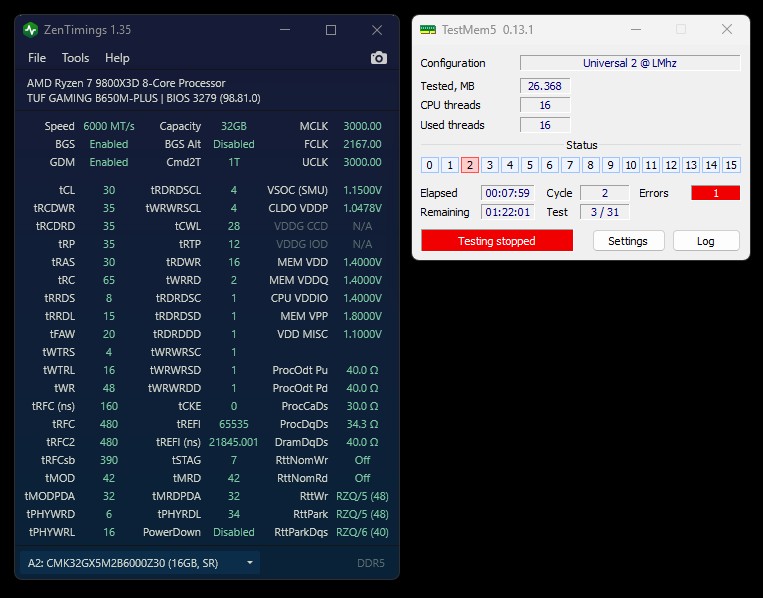The image size is (763, 598).
Task: Click the Used threads value field
Action: click(545, 125)
